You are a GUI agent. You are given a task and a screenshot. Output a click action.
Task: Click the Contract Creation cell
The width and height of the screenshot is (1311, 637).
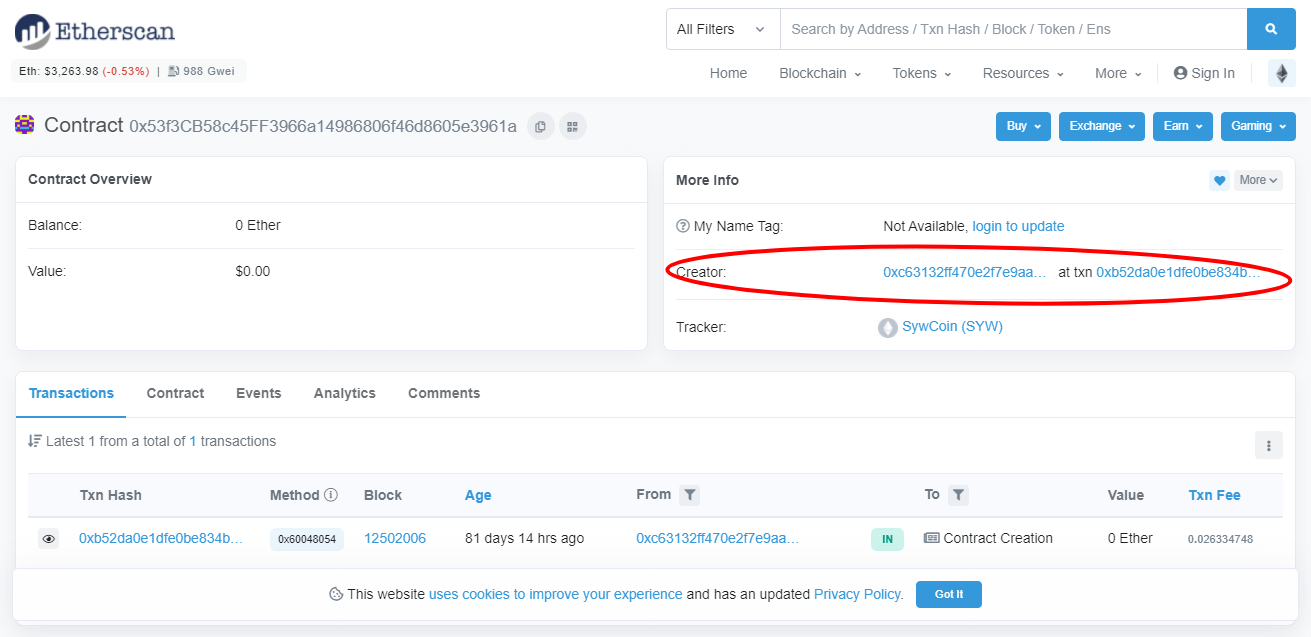988,538
